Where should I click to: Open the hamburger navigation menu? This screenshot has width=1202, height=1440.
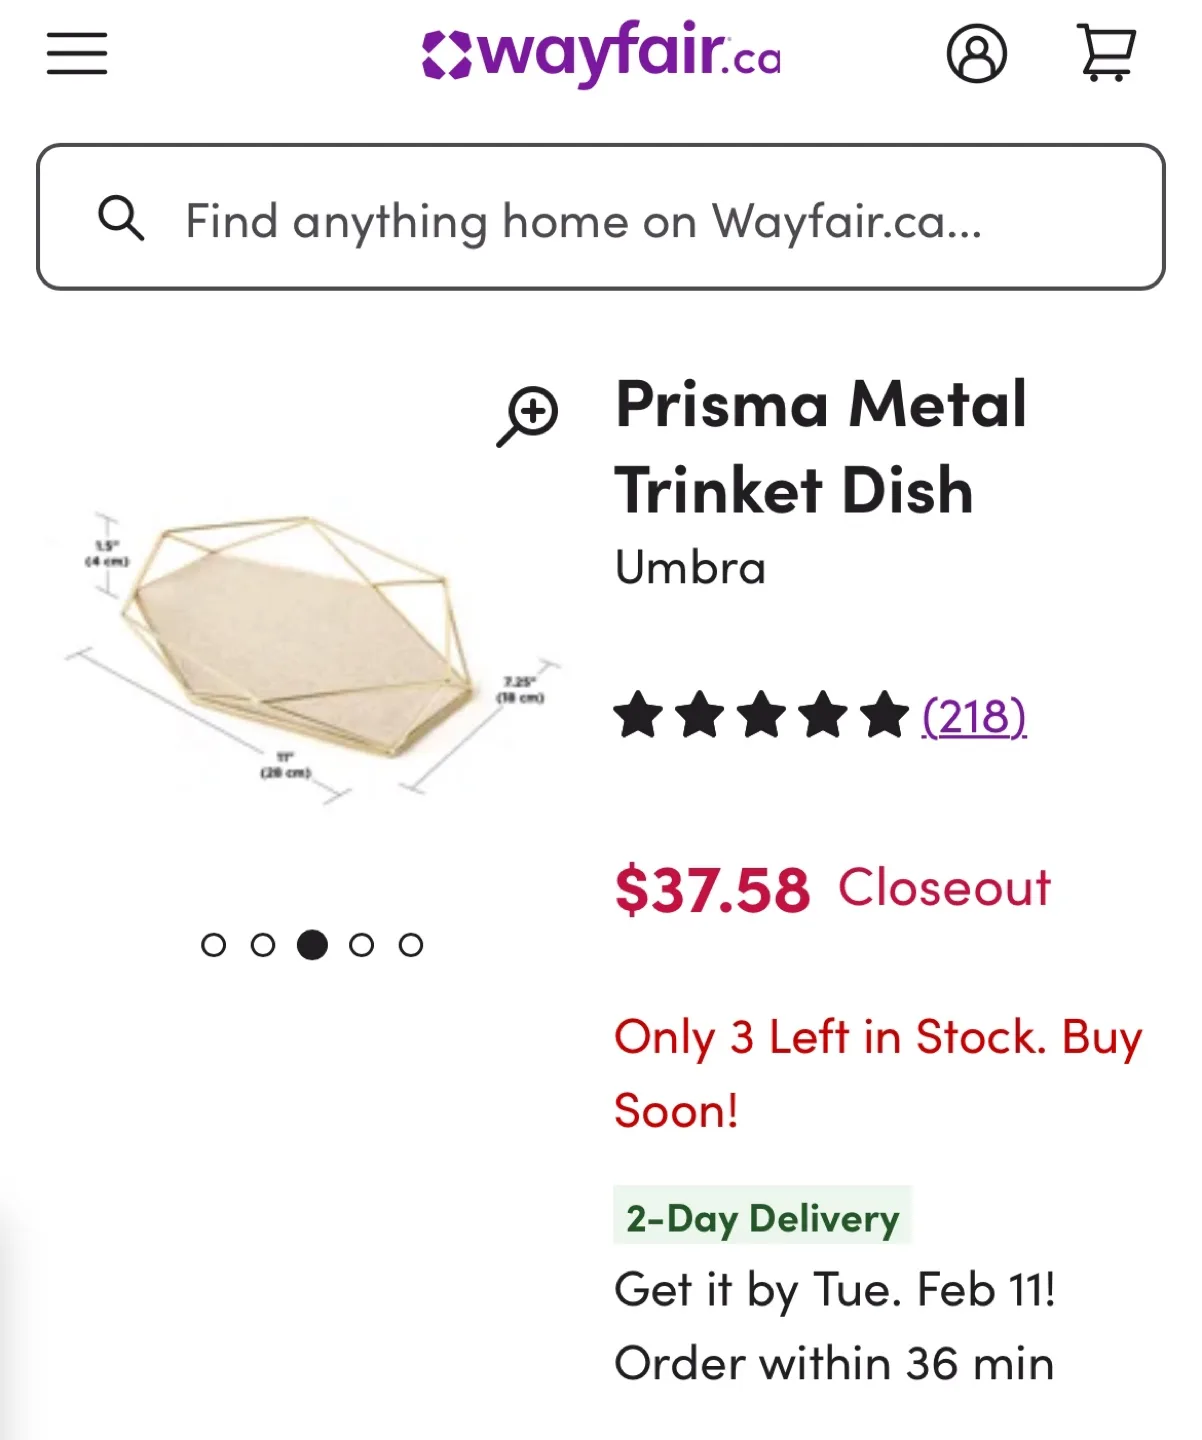[x=77, y=53]
